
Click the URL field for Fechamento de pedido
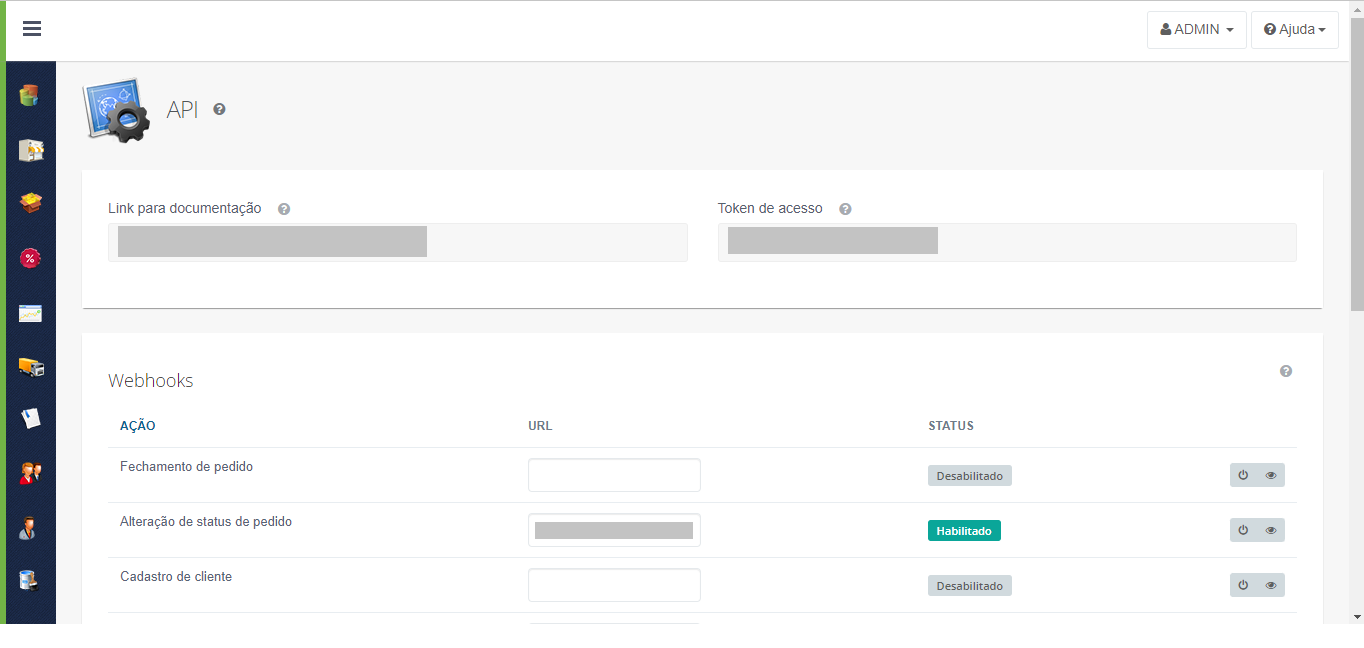point(614,475)
